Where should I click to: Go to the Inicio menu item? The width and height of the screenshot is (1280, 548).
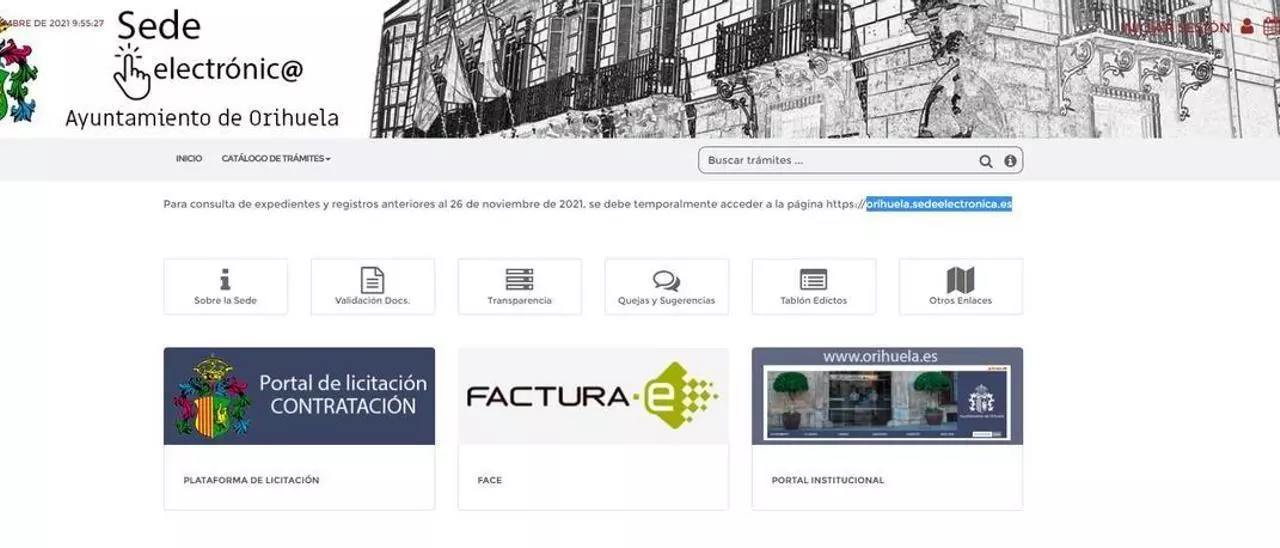pyautogui.click(x=188, y=159)
